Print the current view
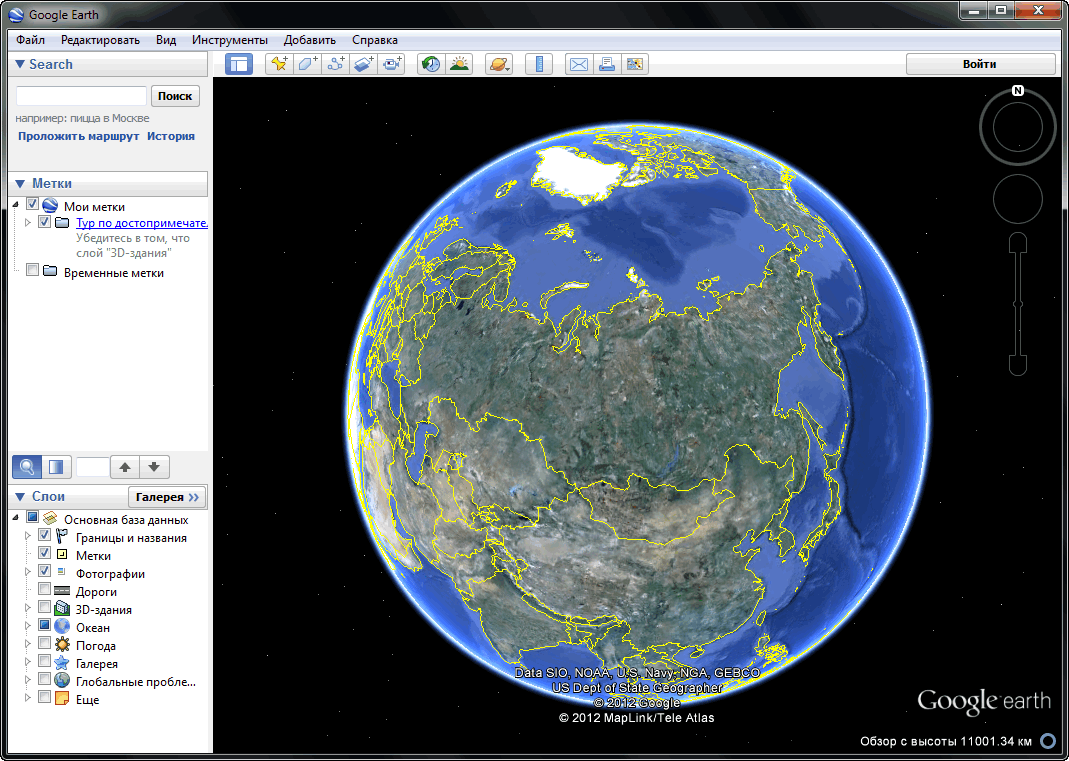The width and height of the screenshot is (1069, 761). point(607,64)
